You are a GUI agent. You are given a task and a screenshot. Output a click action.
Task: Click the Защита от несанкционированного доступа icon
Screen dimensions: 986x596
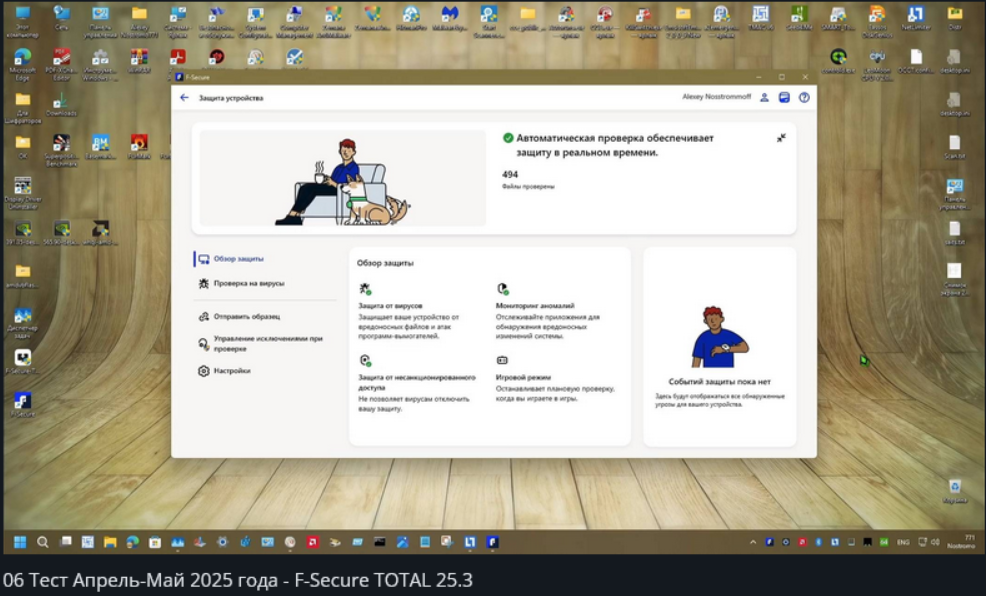coord(365,360)
